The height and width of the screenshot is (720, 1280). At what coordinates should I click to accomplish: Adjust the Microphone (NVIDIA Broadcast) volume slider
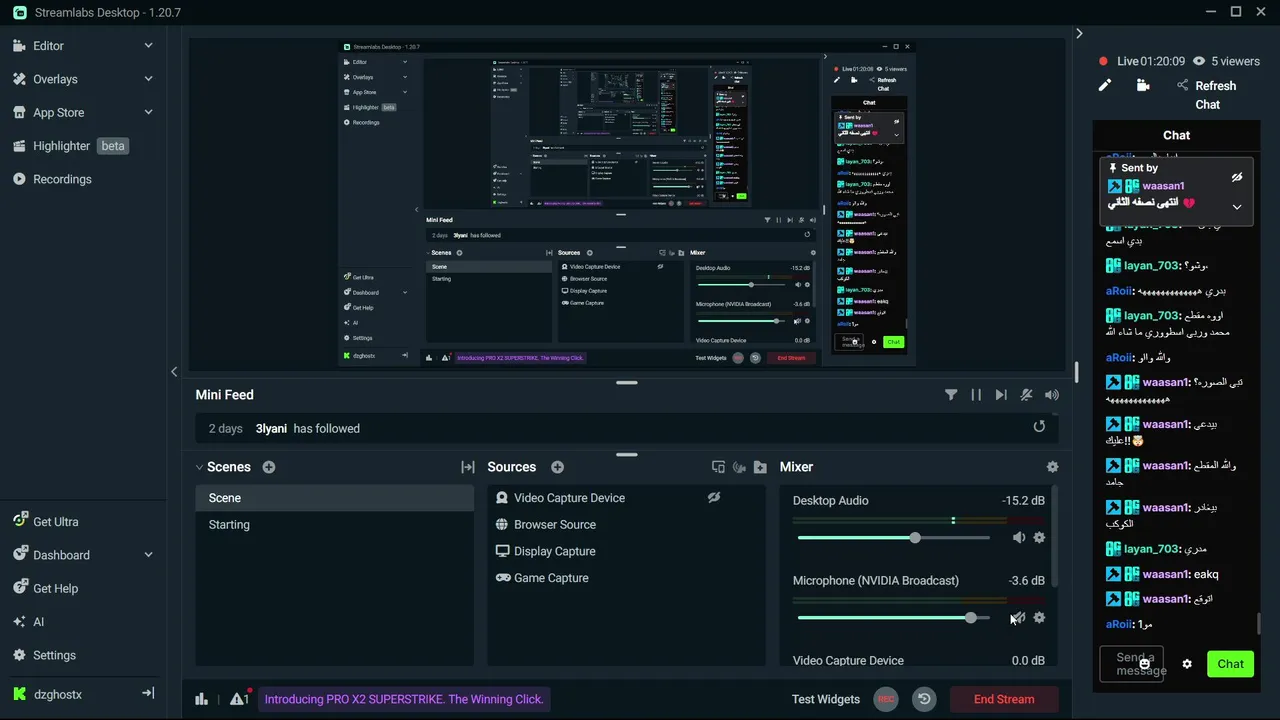pyautogui.click(x=894, y=618)
